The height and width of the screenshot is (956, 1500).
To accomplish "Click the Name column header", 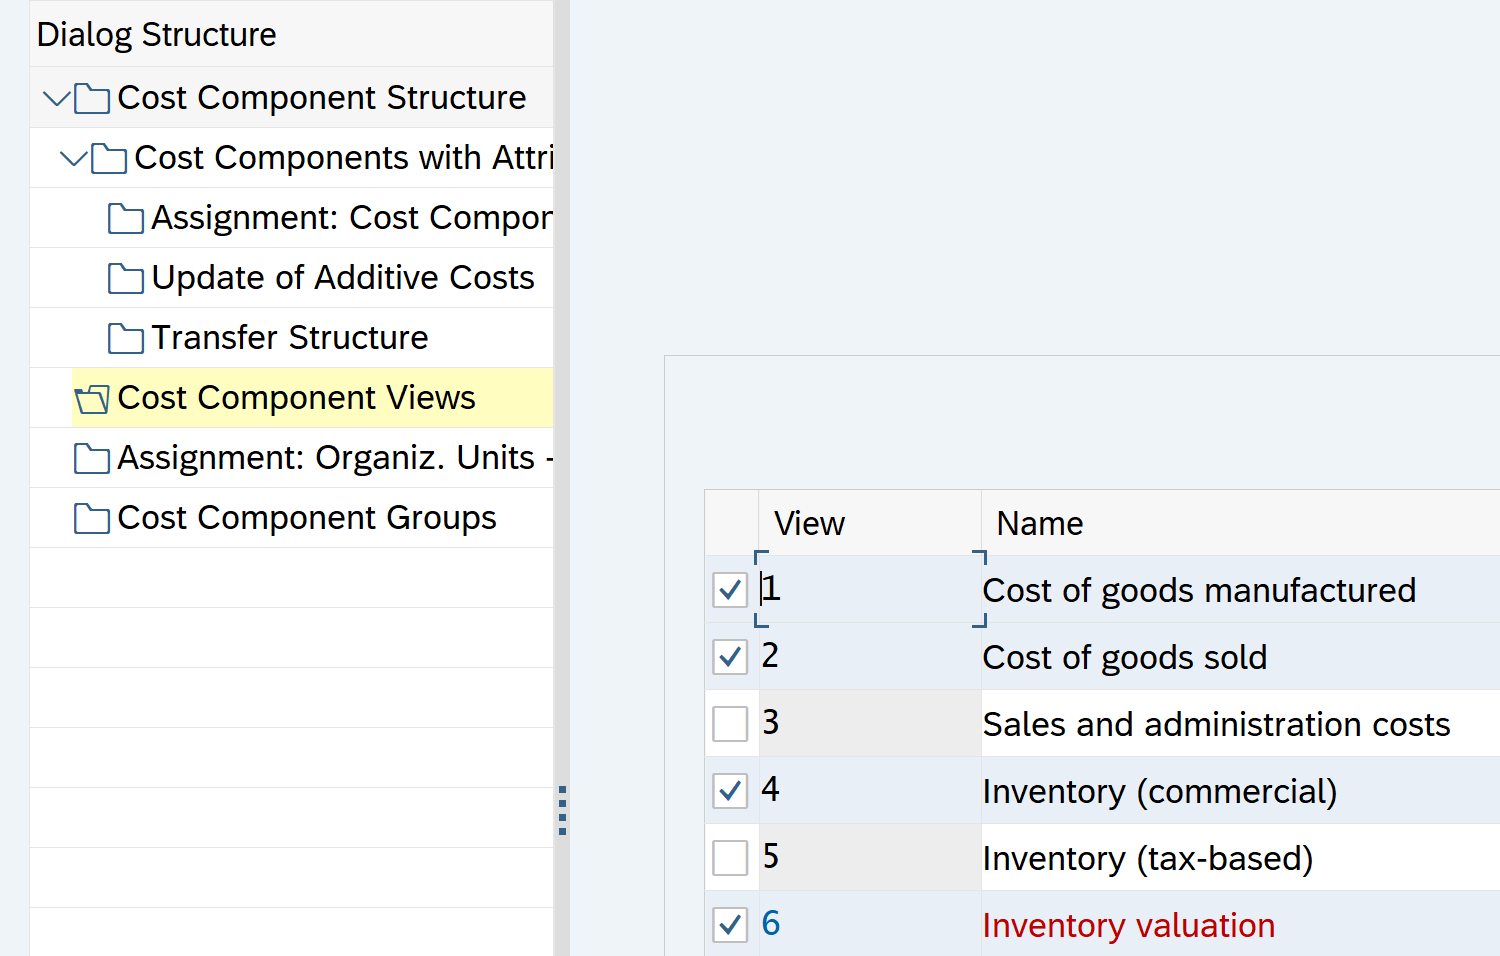I will click(x=1039, y=523).
